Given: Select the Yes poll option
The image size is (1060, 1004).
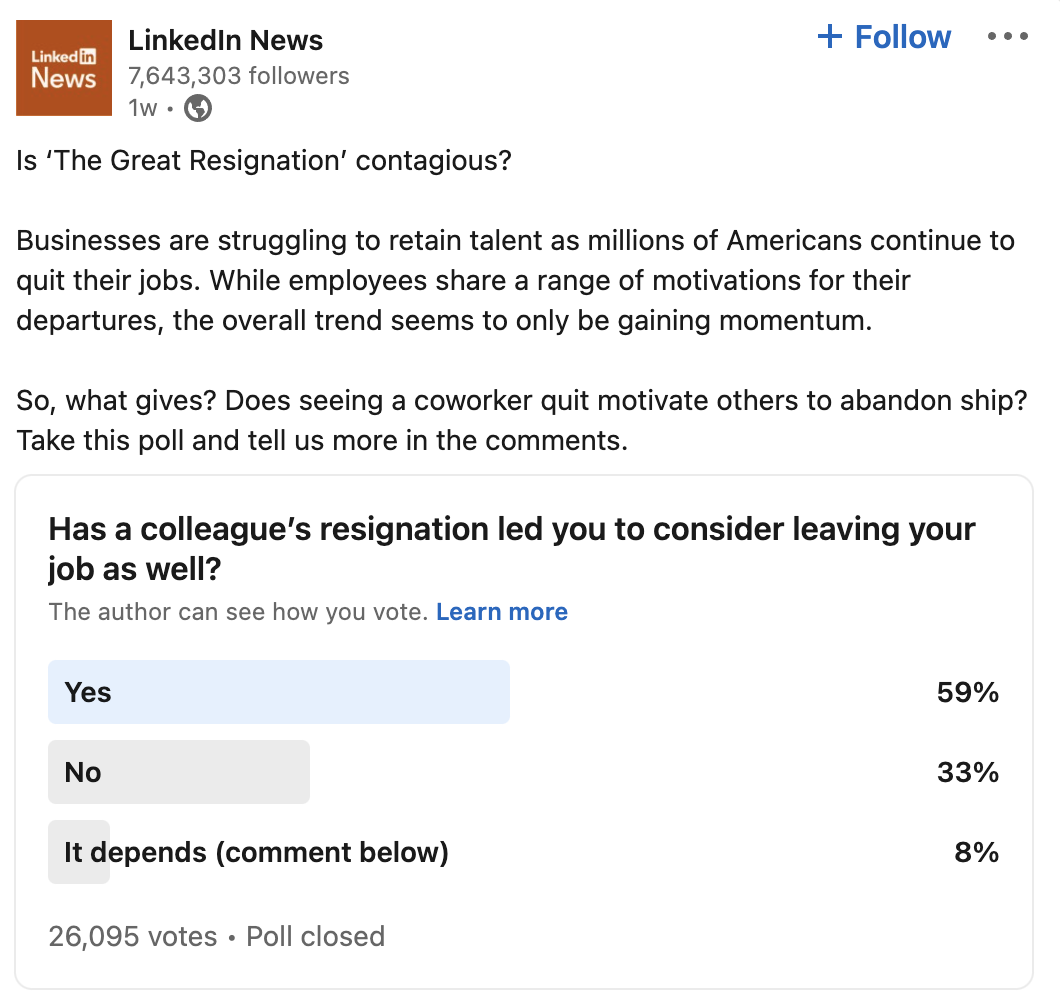Looking at the screenshot, I should (279, 692).
